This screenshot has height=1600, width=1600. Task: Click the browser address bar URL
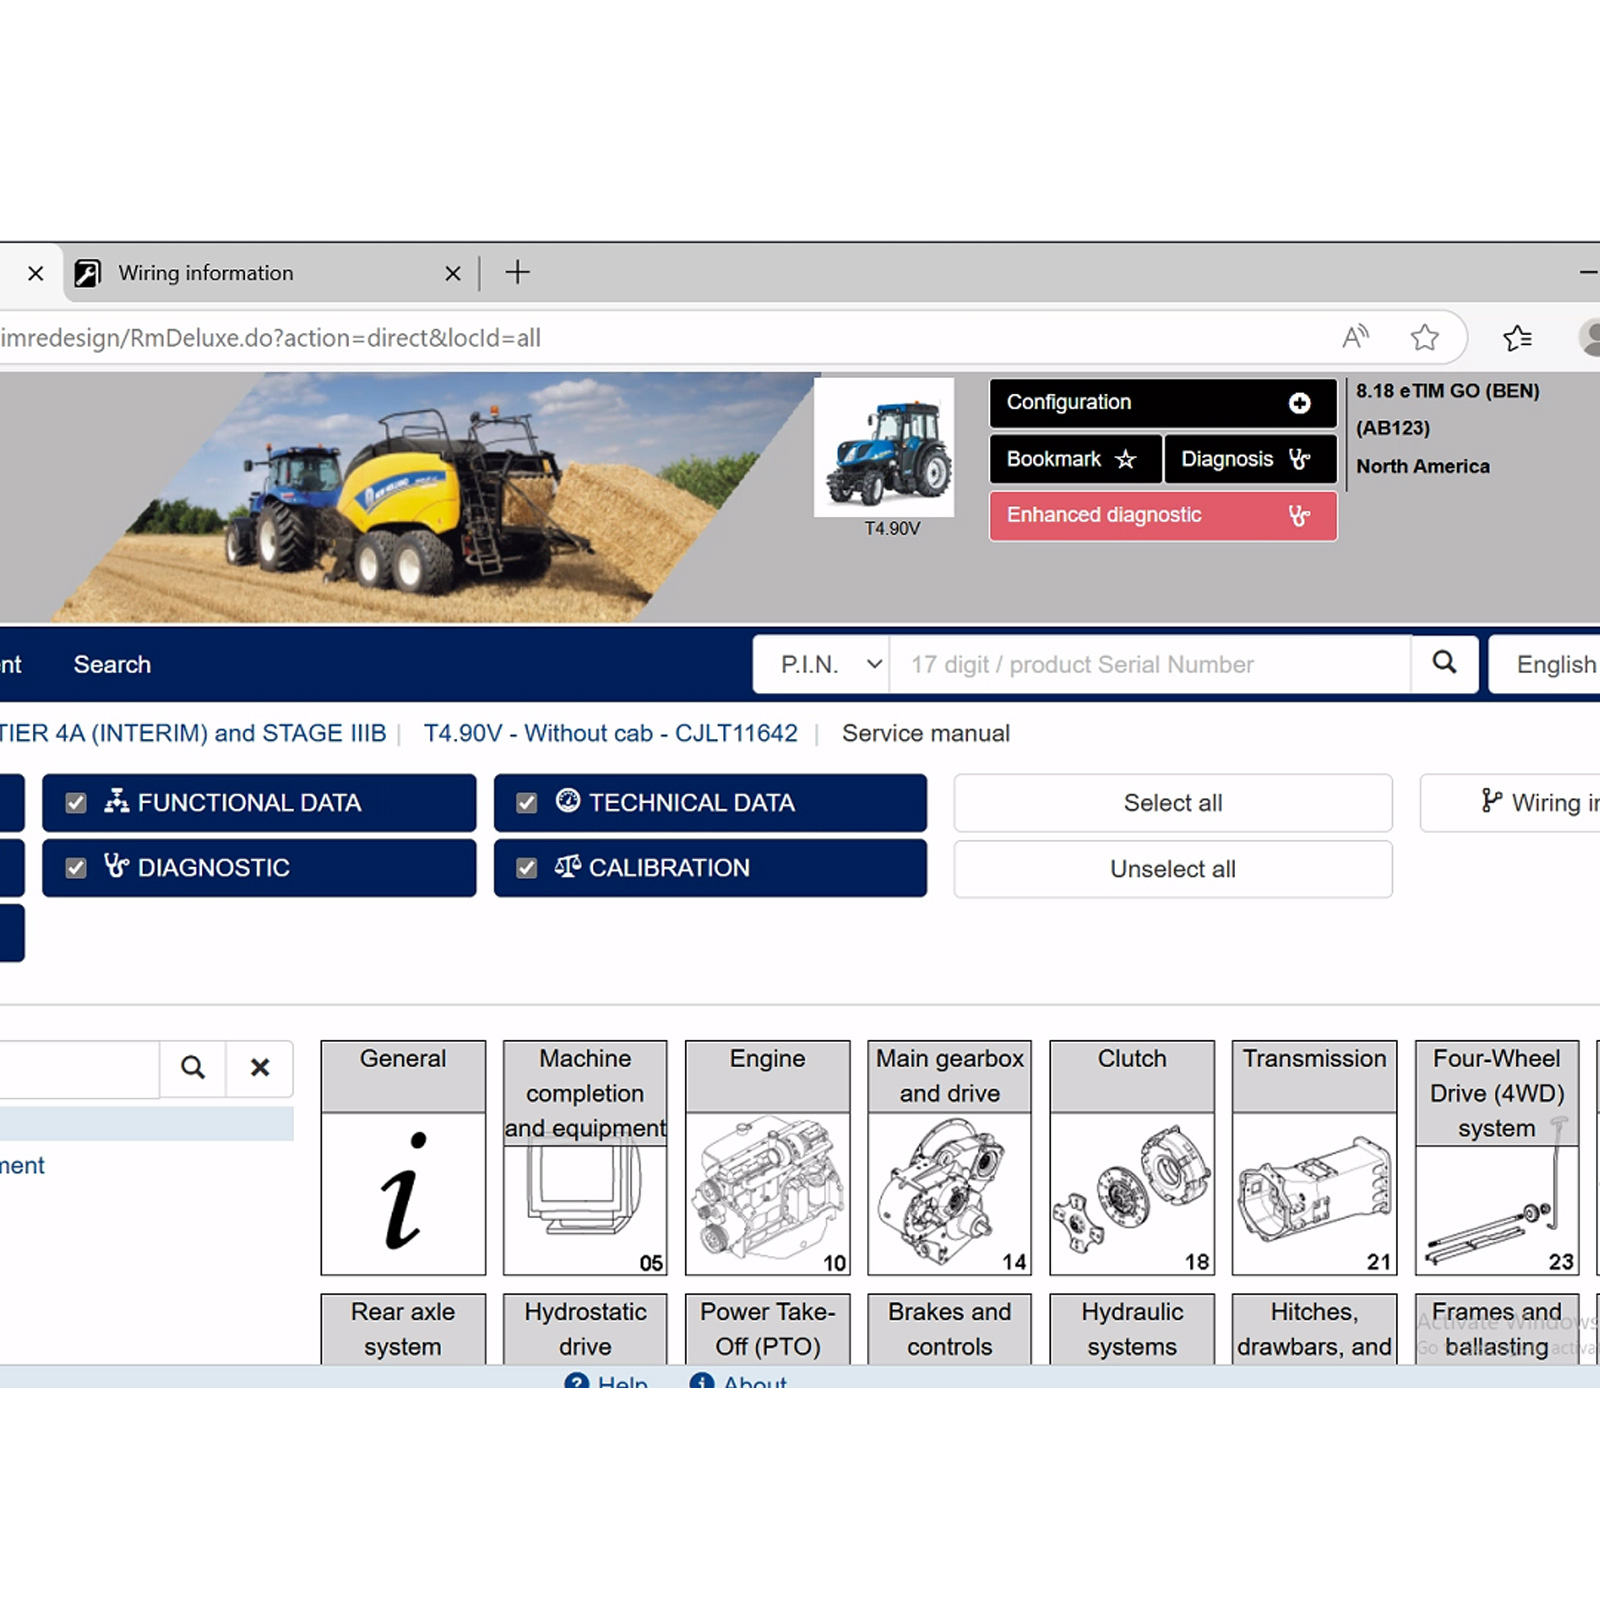point(271,338)
